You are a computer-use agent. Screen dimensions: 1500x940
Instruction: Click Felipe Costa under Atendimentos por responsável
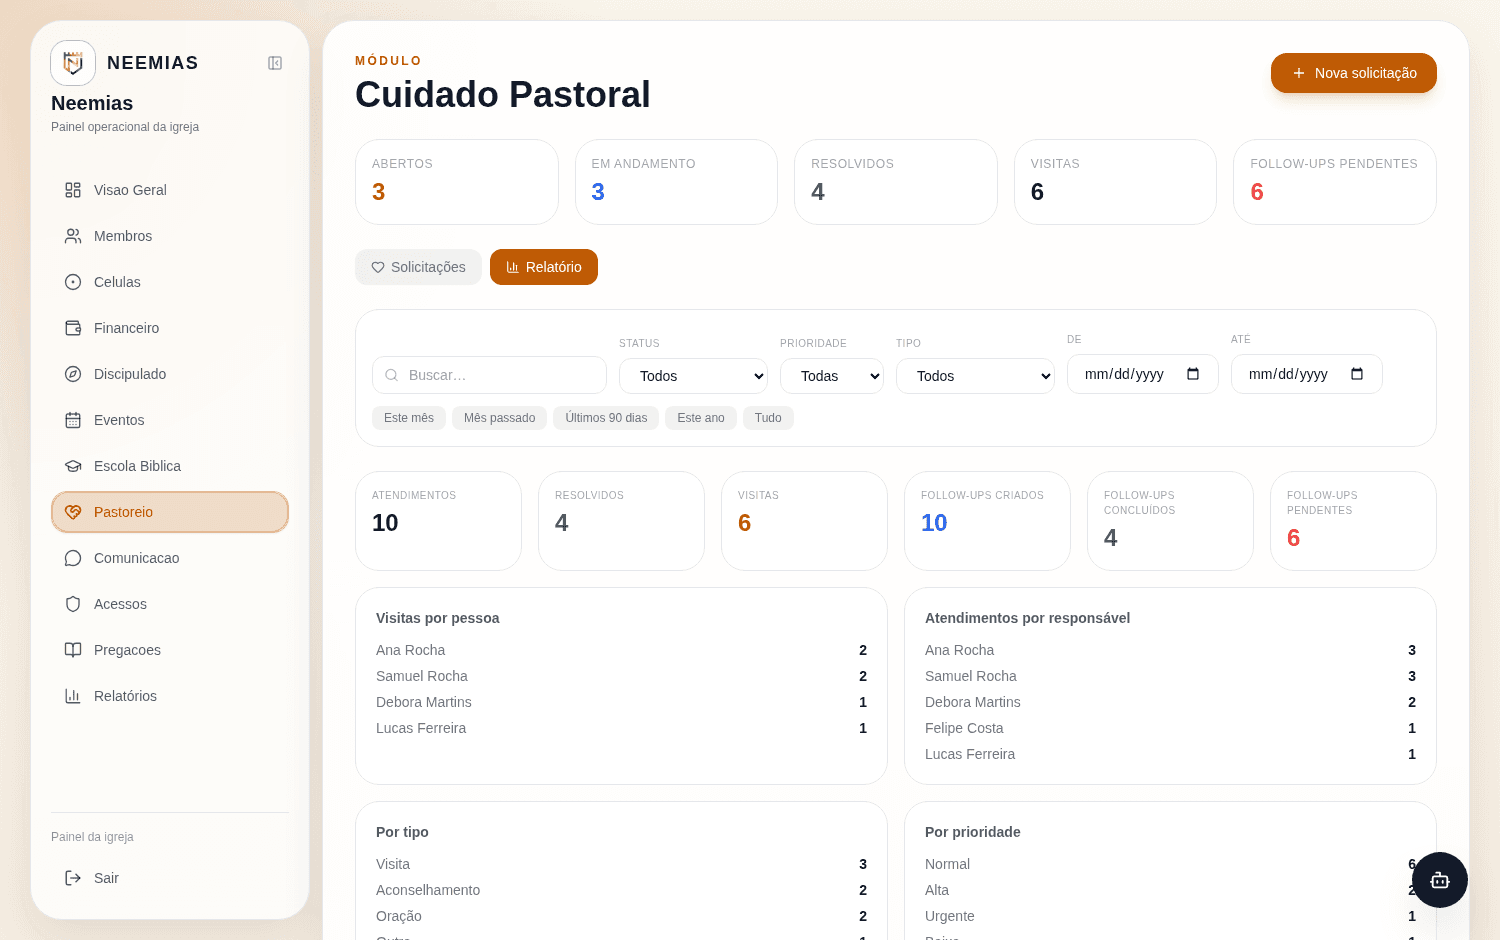coord(1170,728)
